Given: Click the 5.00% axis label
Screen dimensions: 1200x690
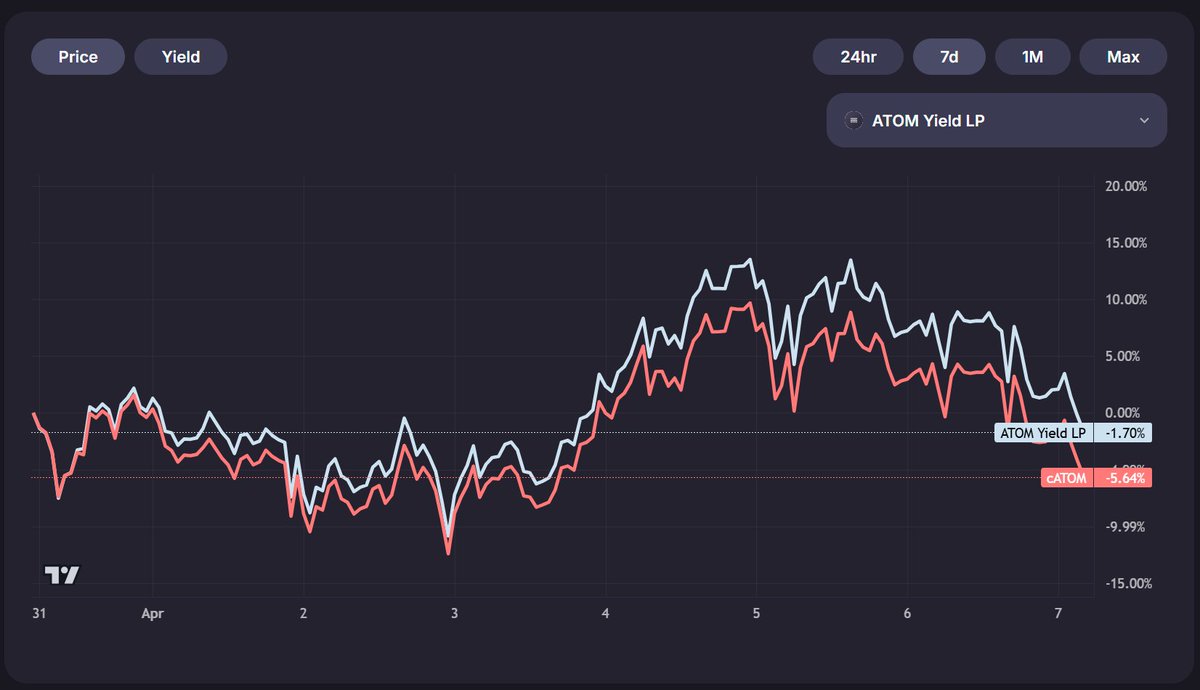Looking at the screenshot, I should (1125, 356).
